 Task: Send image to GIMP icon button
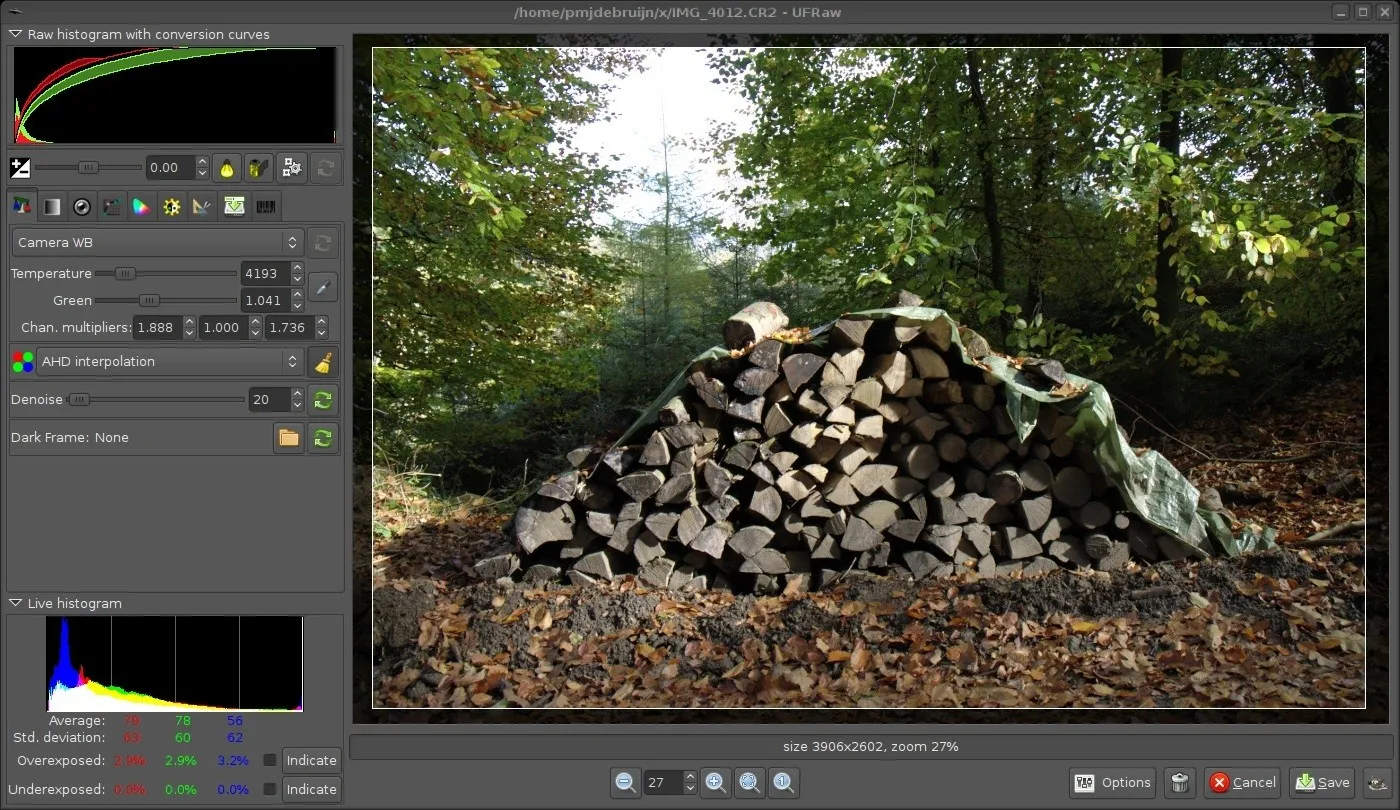tap(1378, 783)
